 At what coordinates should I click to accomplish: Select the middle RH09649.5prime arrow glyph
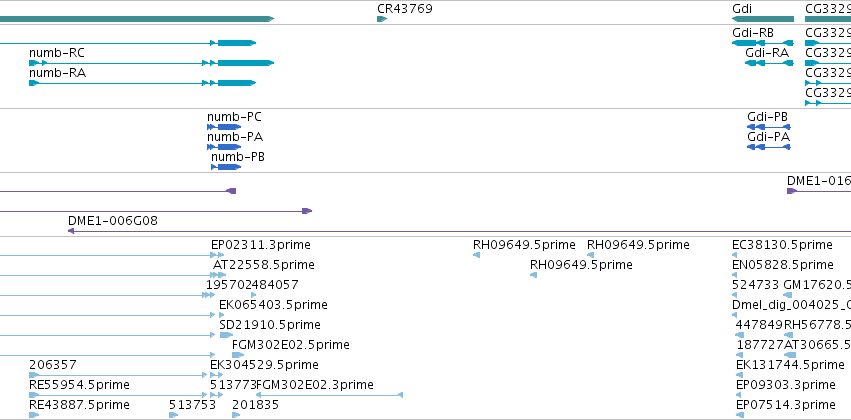pos(534,275)
